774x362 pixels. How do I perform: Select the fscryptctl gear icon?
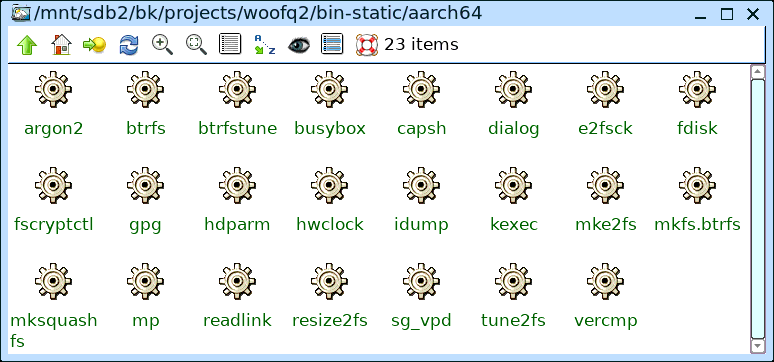tap(53, 185)
